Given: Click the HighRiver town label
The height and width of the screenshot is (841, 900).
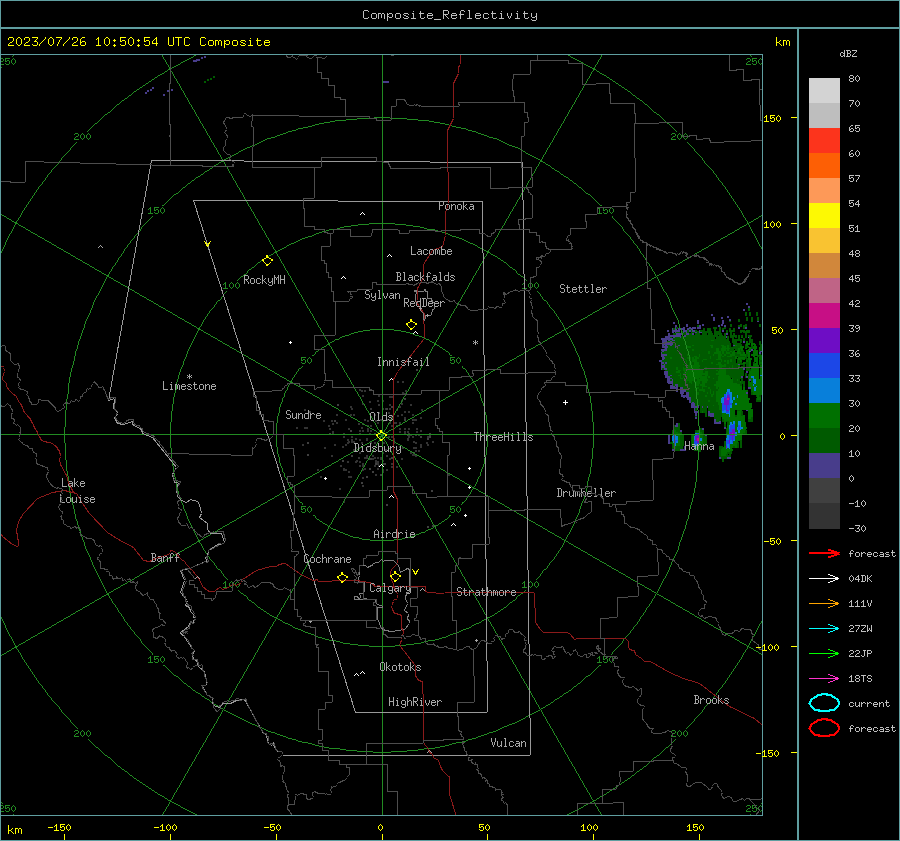Looking at the screenshot, I should coord(415,702).
